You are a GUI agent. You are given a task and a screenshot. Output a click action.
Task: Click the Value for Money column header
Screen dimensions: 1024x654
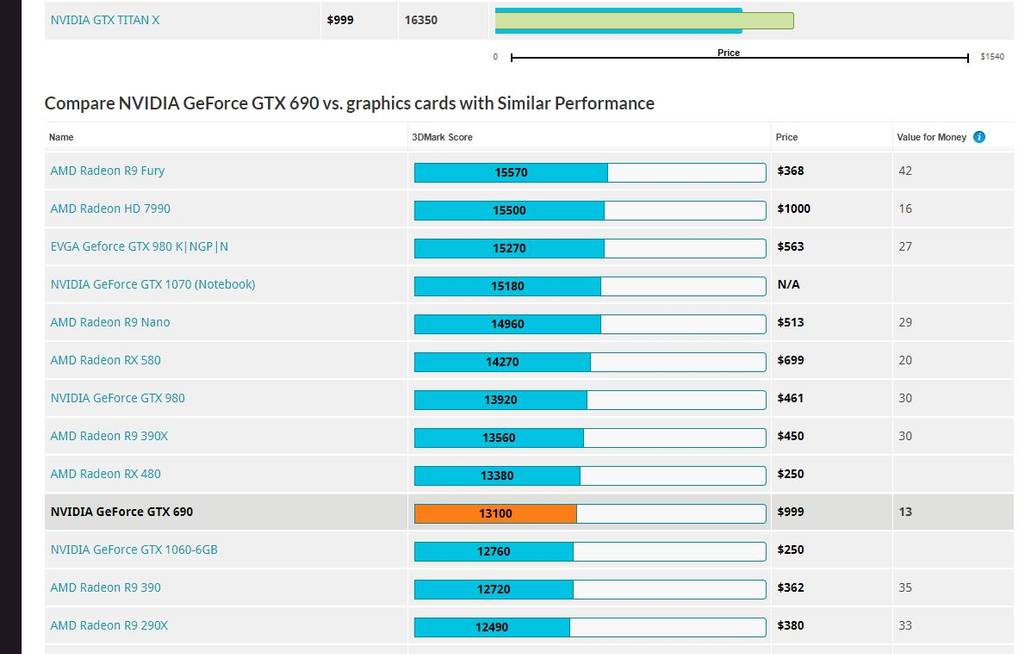pyautogui.click(x=931, y=137)
